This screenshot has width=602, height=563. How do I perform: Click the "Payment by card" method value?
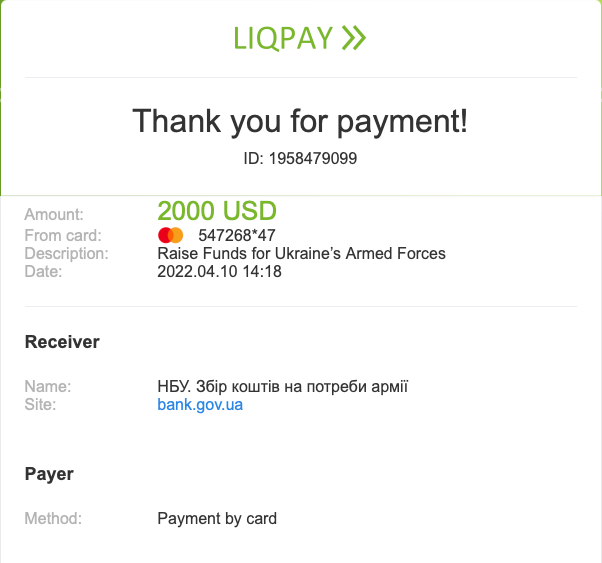click(x=217, y=518)
